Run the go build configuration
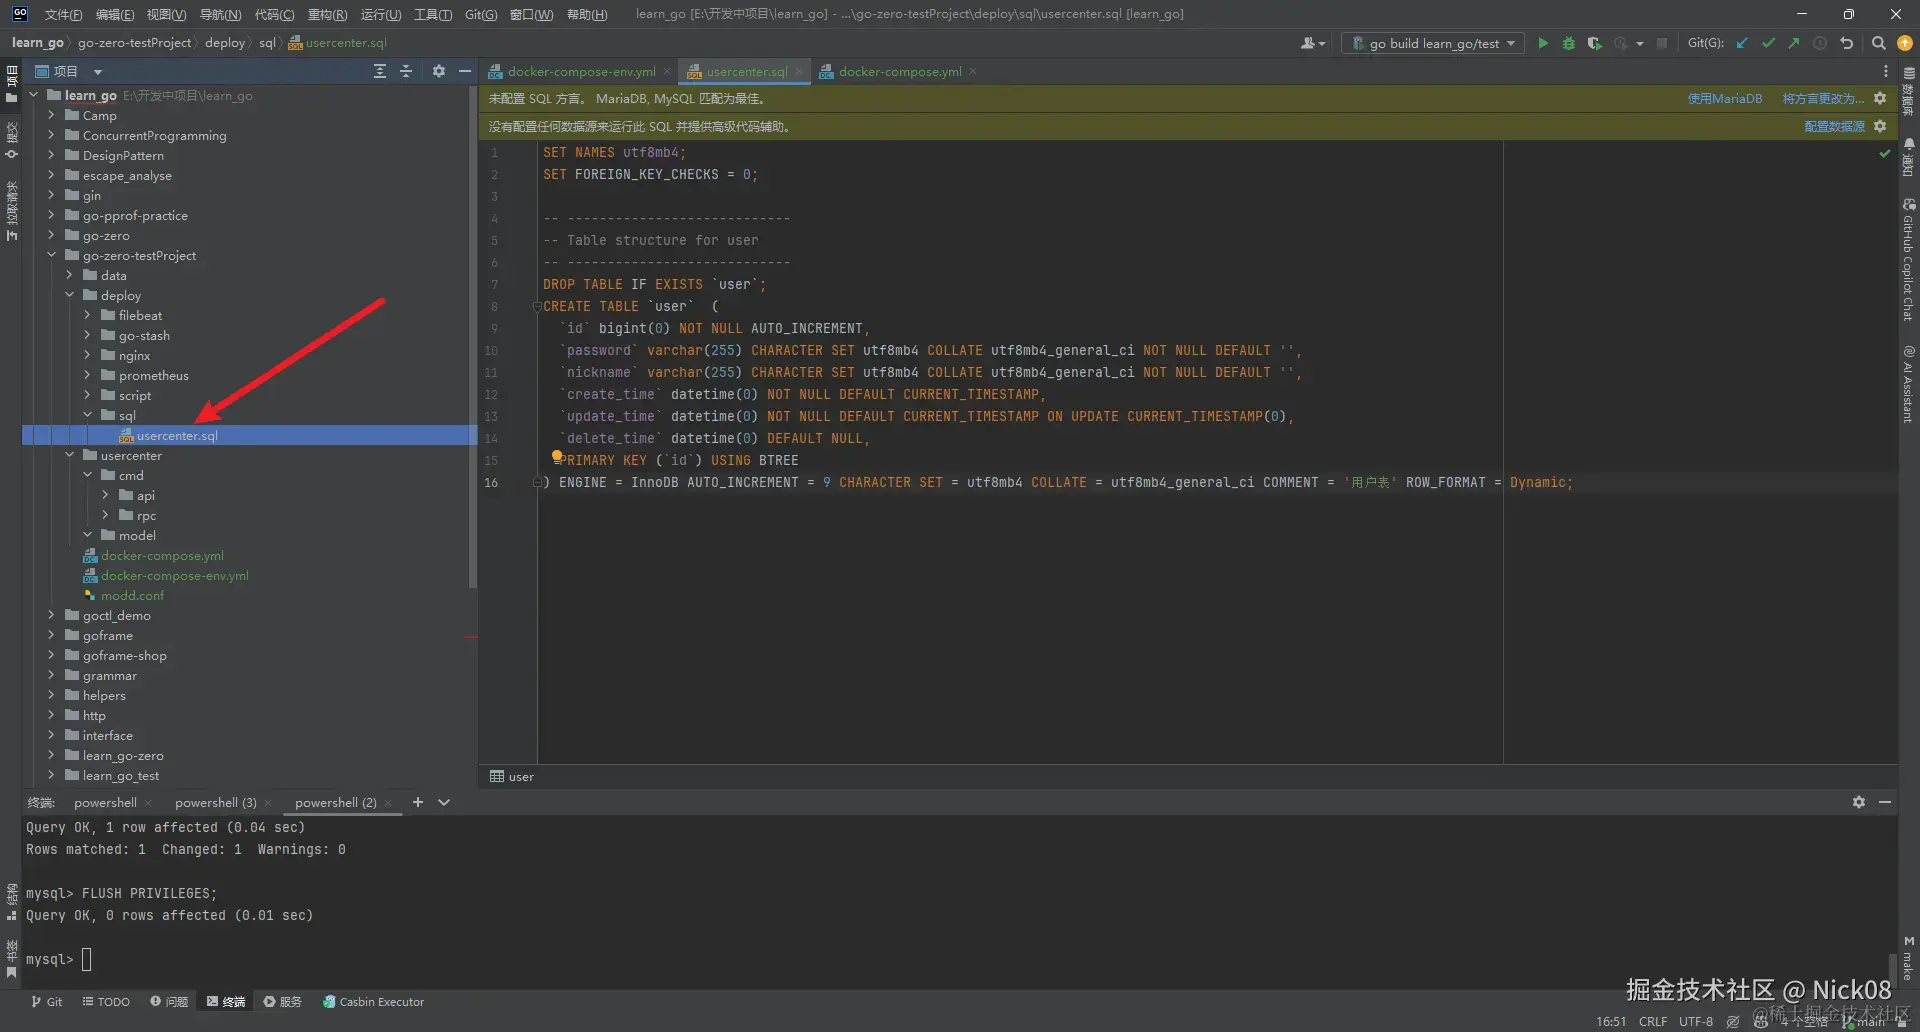This screenshot has width=1920, height=1032. point(1543,43)
